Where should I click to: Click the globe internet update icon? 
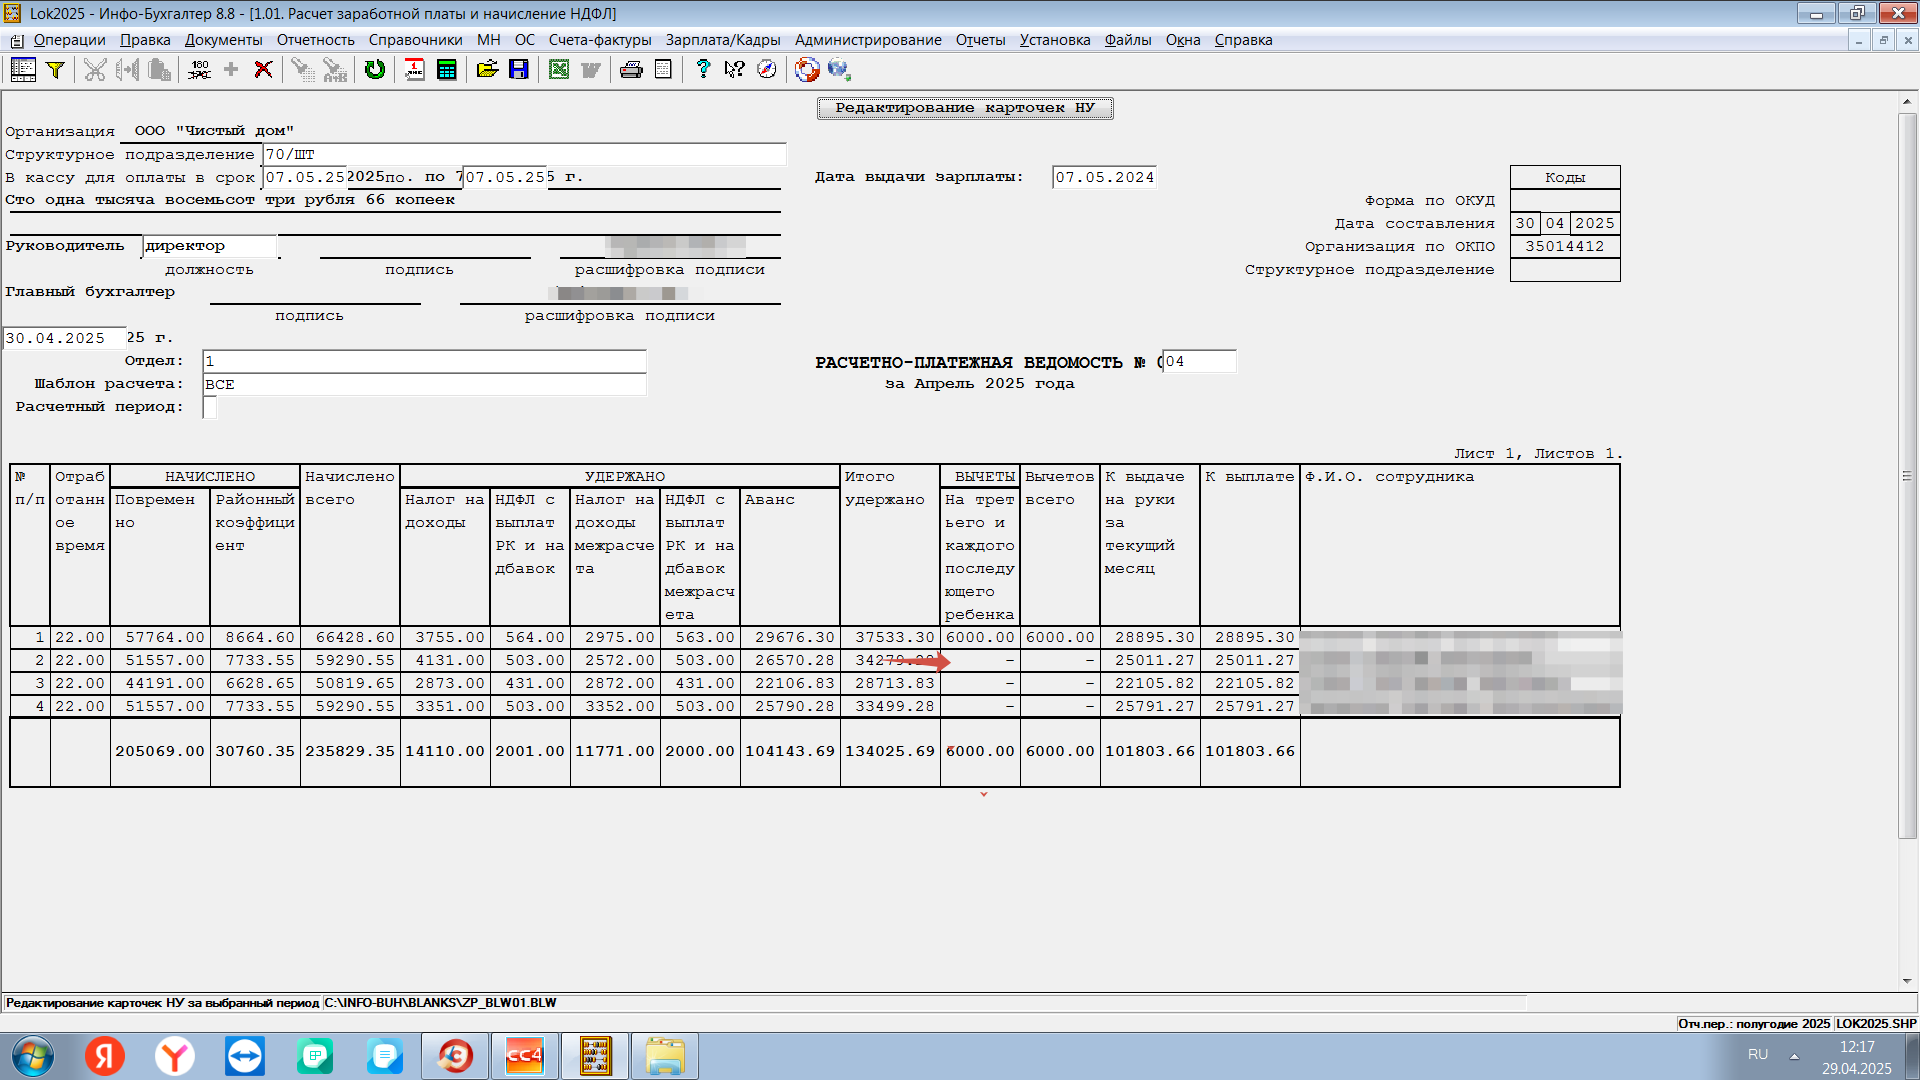pos(839,69)
